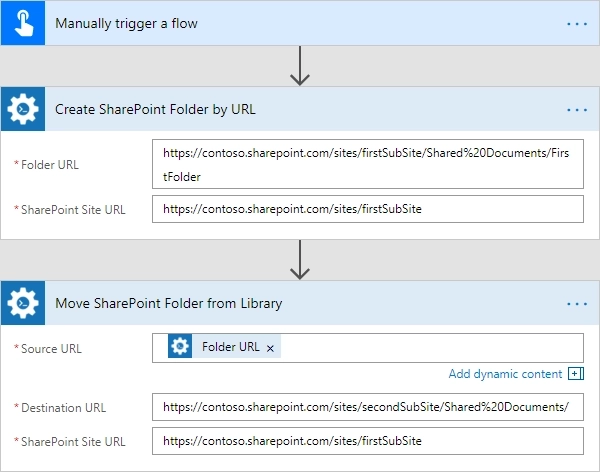This screenshot has height=472, width=600.
Task: Click the gear icon inside the Folder URL token
Action: coord(180,346)
